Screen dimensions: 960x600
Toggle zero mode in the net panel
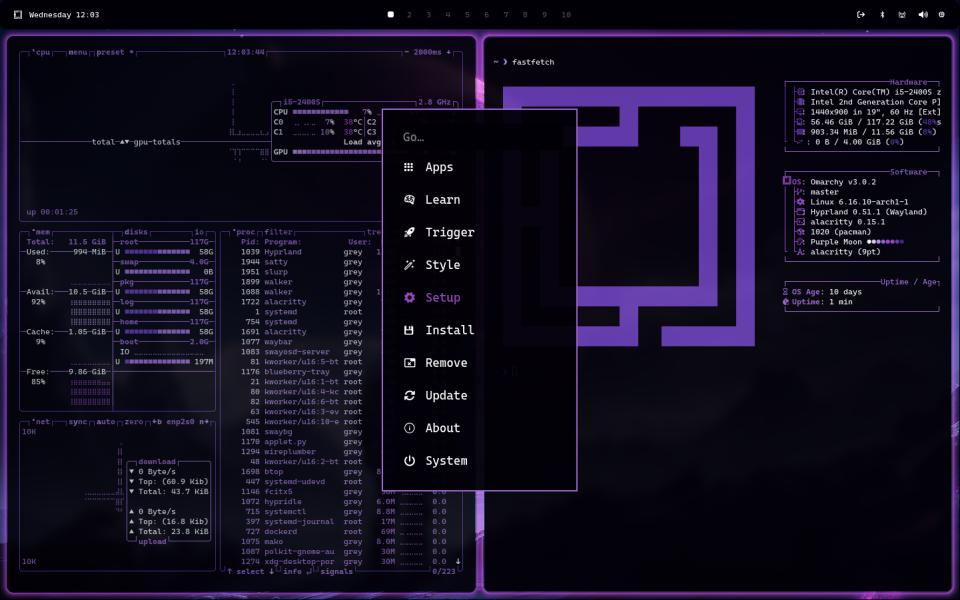(x=134, y=421)
